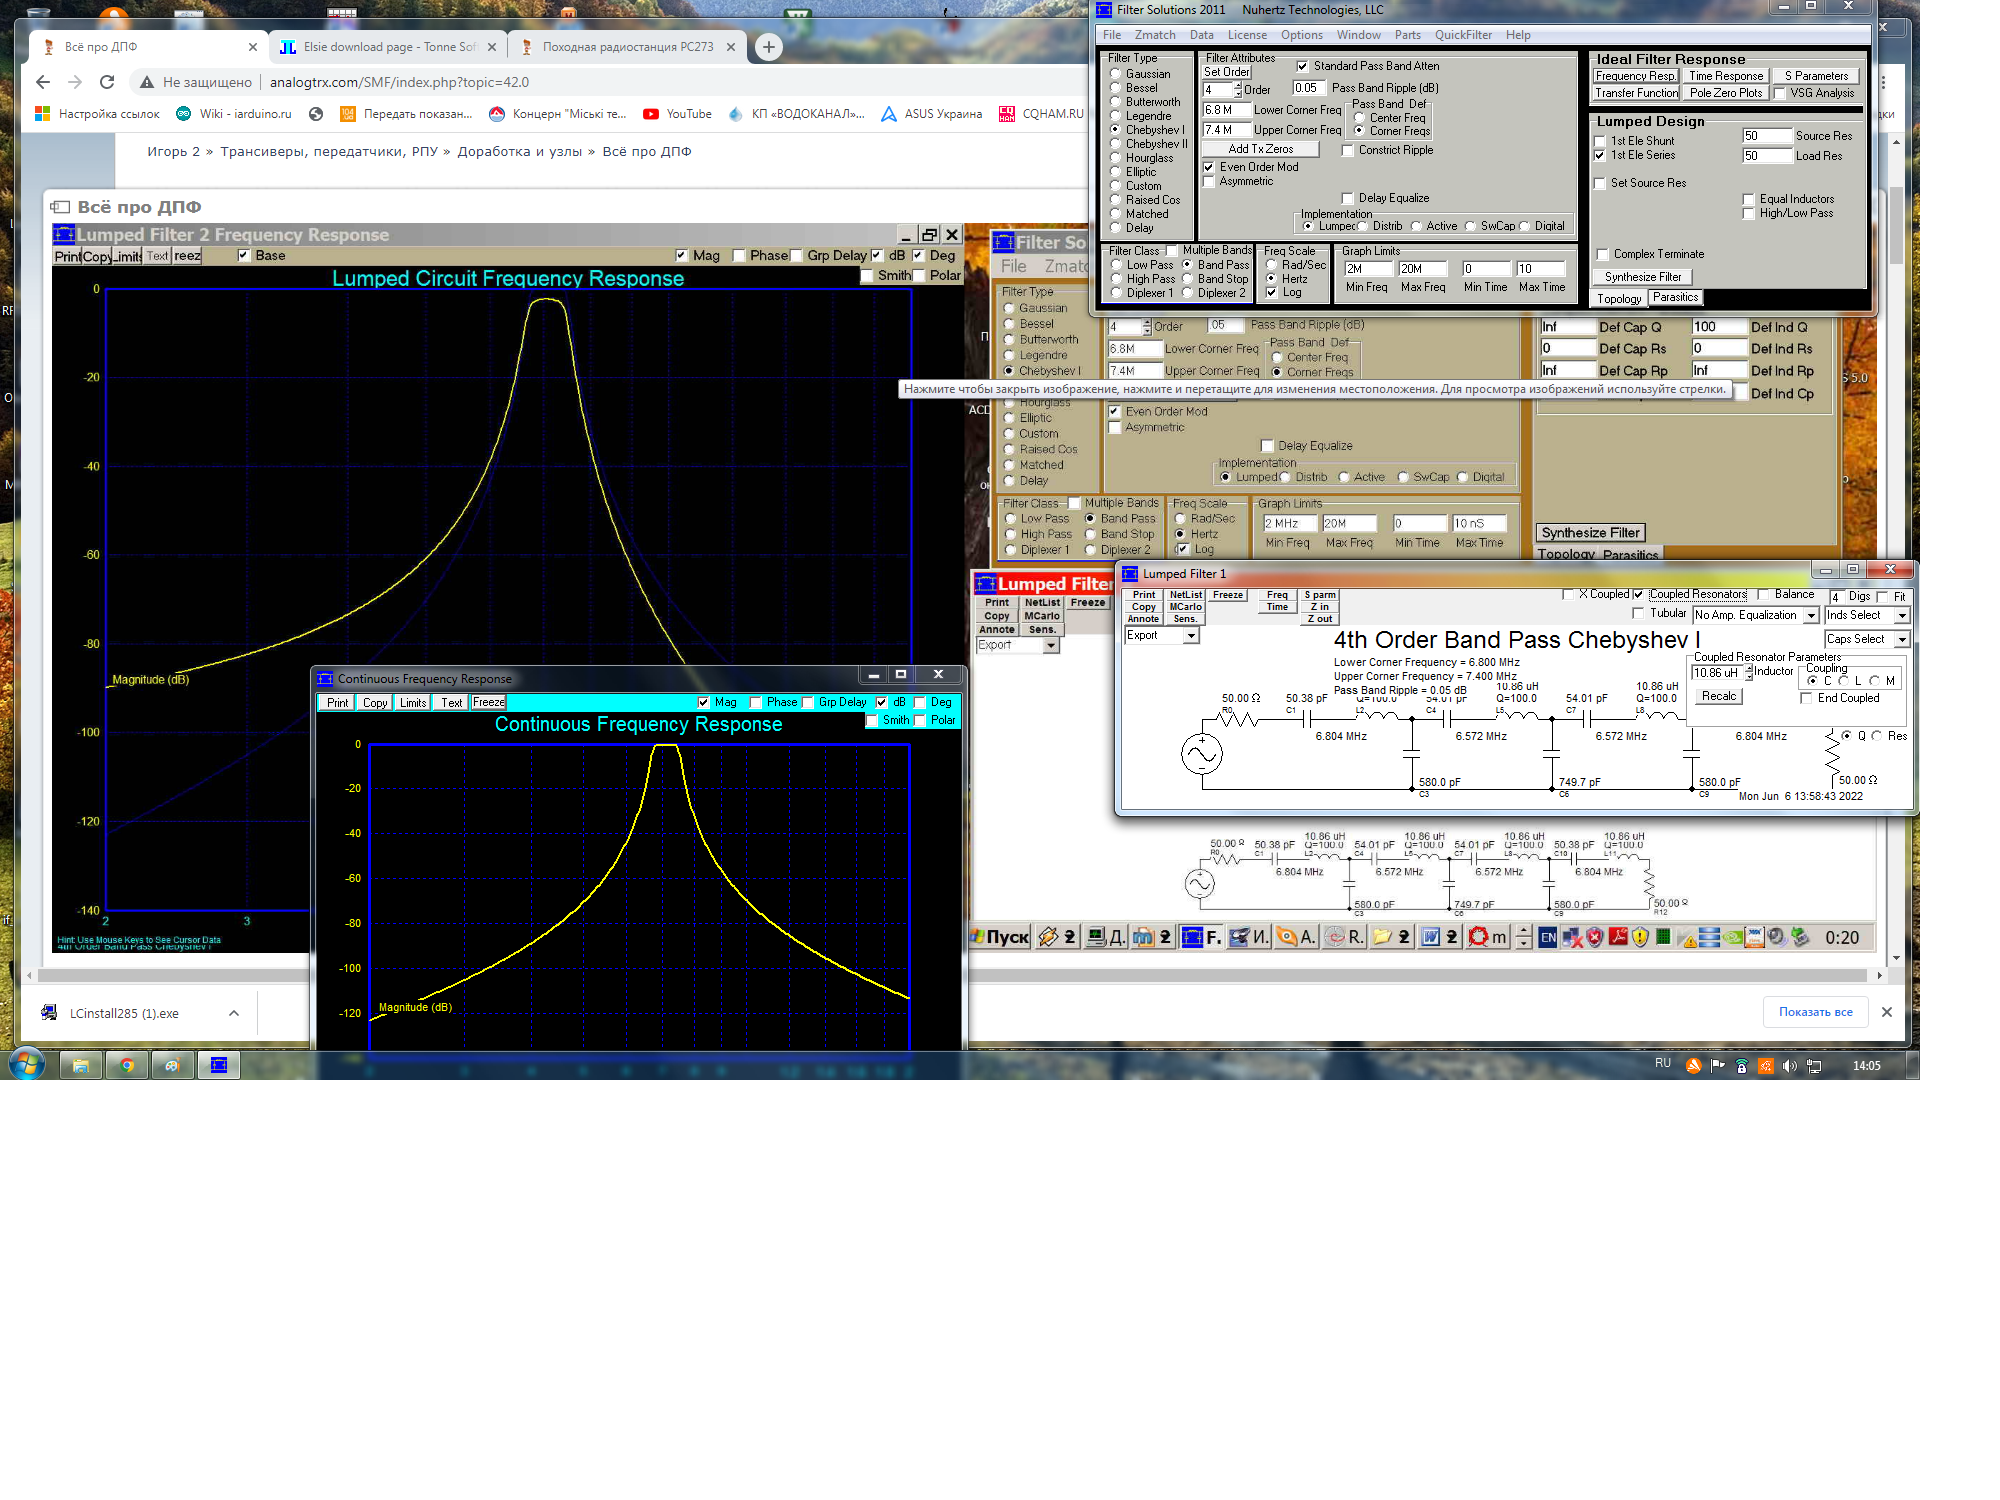Open the QuickFilter menu
The image size is (2000, 1500).
[1462, 35]
